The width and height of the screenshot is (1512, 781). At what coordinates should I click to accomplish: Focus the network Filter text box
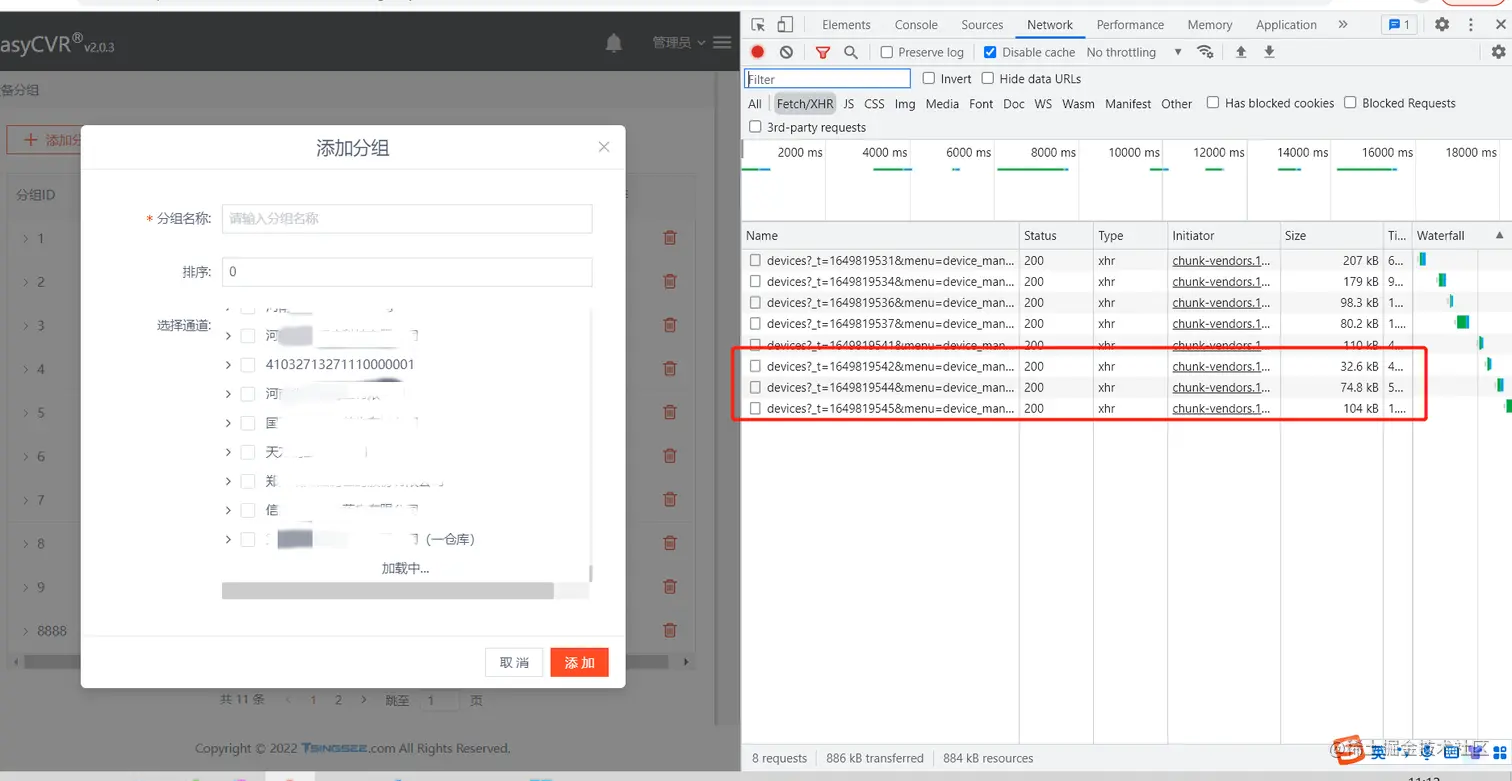[x=827, y=79]
